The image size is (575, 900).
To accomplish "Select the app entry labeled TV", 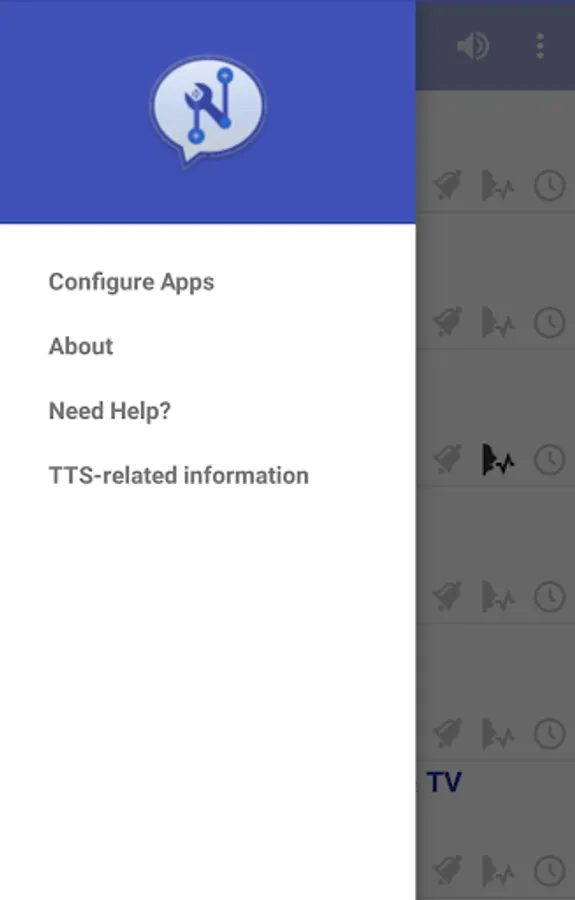I will click(x=444, y=782).
